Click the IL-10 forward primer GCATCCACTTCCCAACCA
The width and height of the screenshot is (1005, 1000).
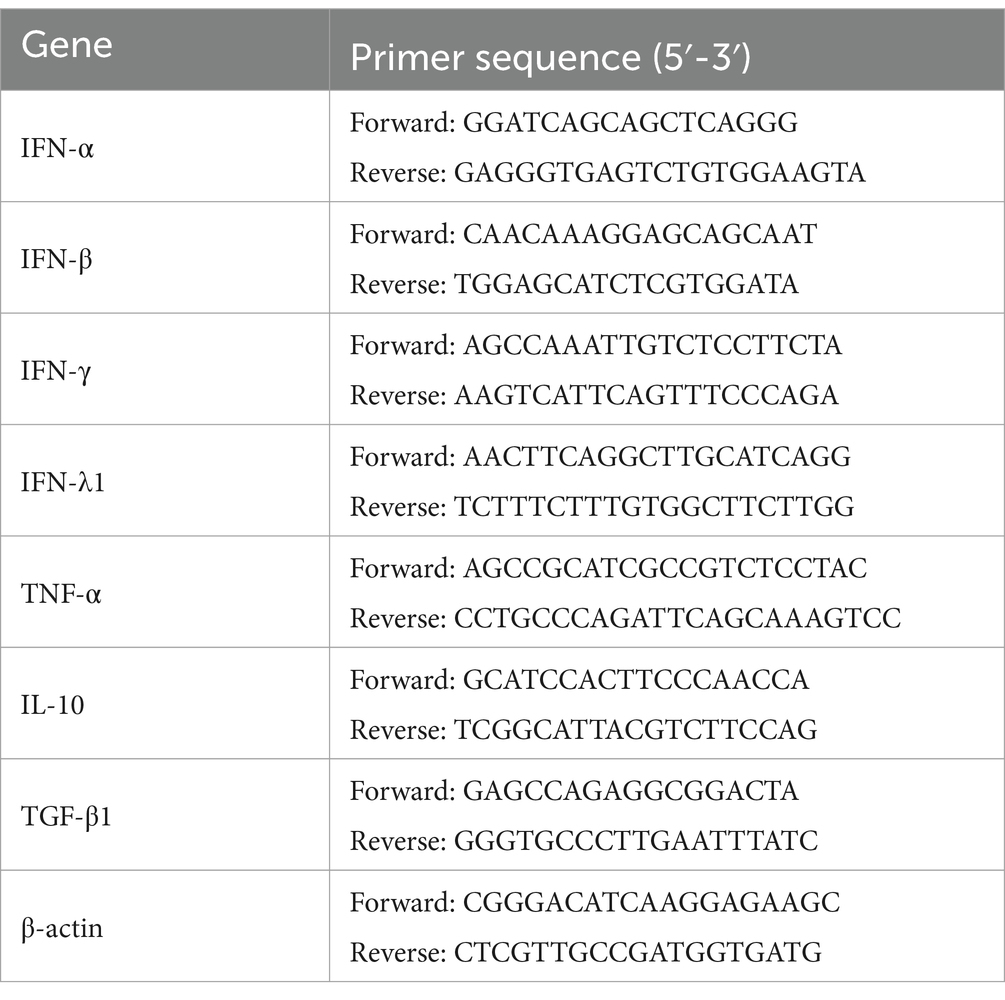tap(636, 679)
